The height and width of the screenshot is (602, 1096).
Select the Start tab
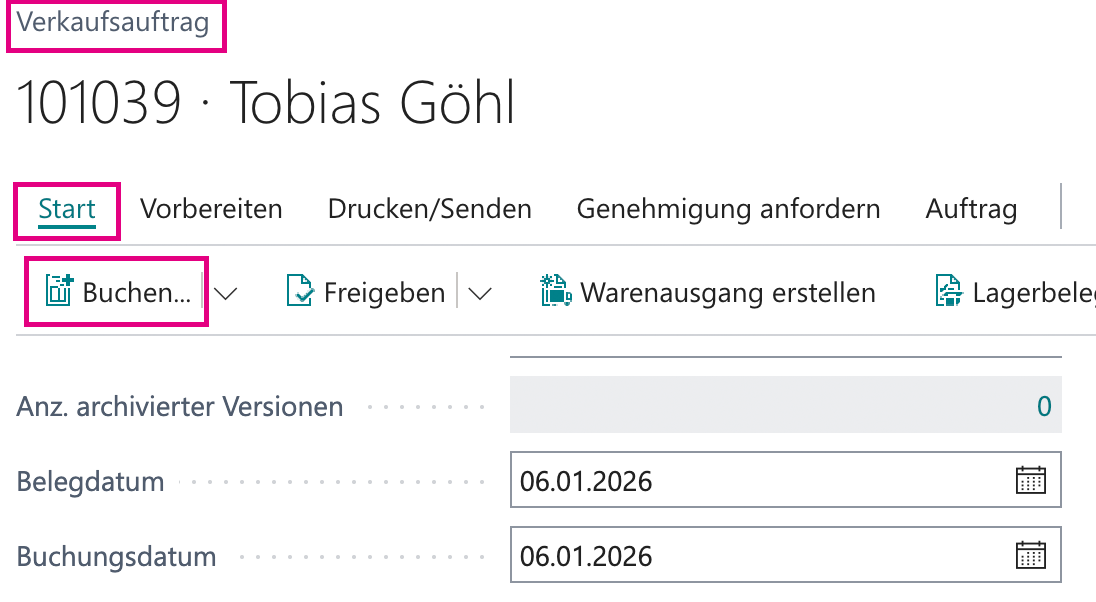[x=67, y=209]
